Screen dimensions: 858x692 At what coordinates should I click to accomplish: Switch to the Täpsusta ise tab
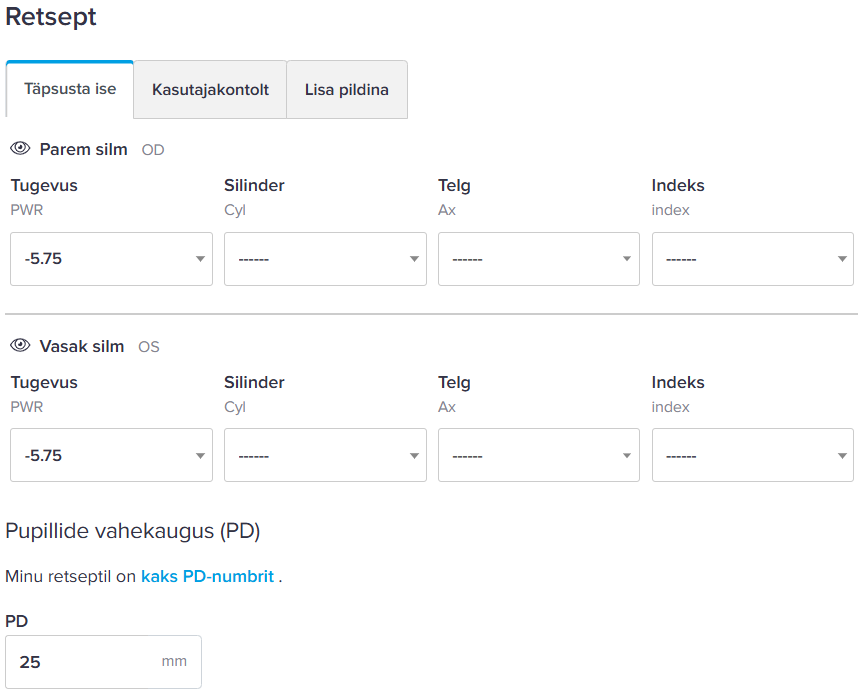(x=70, y=89)
